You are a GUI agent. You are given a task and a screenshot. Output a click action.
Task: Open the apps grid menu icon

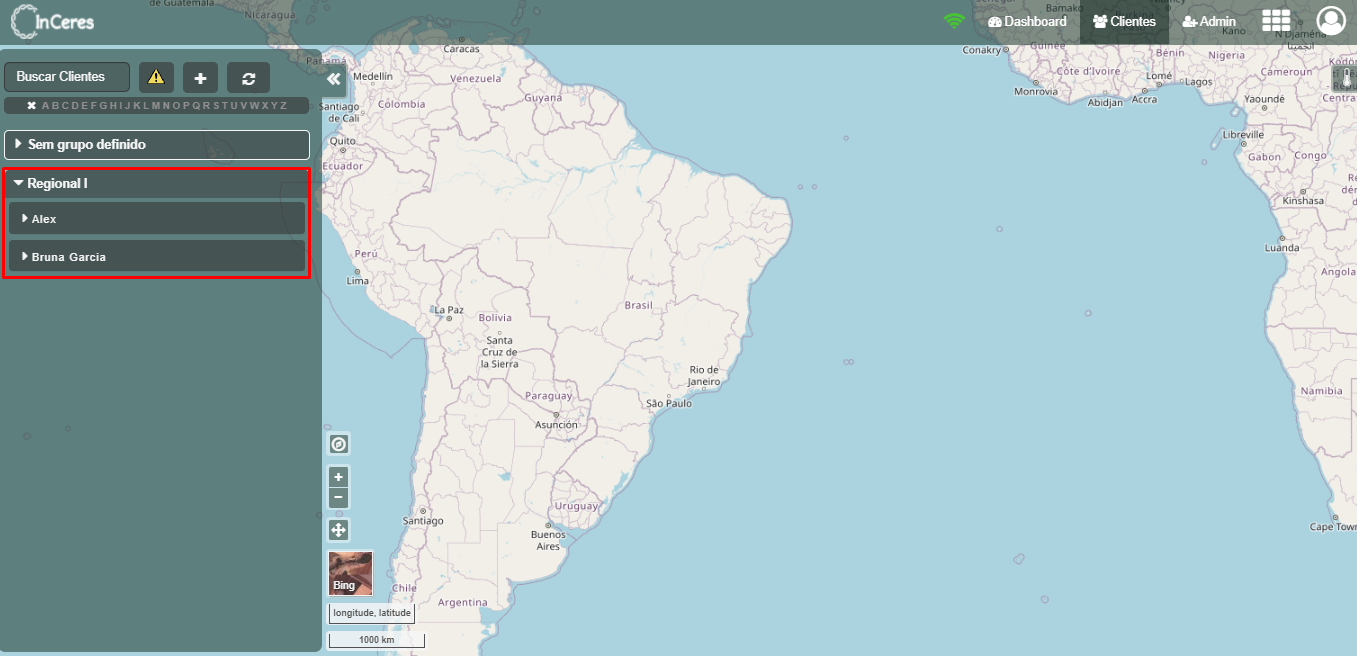click(x=1276, y=21)
